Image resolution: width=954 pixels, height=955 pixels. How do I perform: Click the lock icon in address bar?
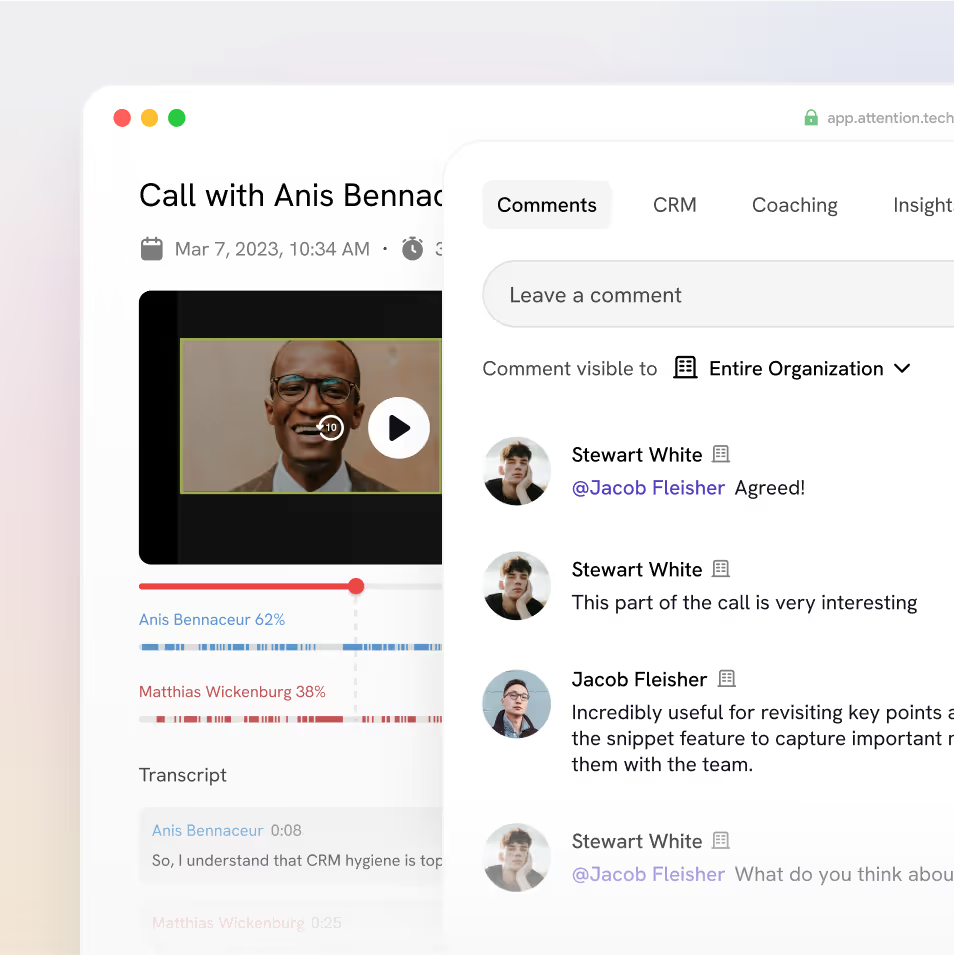click(811, 118)
